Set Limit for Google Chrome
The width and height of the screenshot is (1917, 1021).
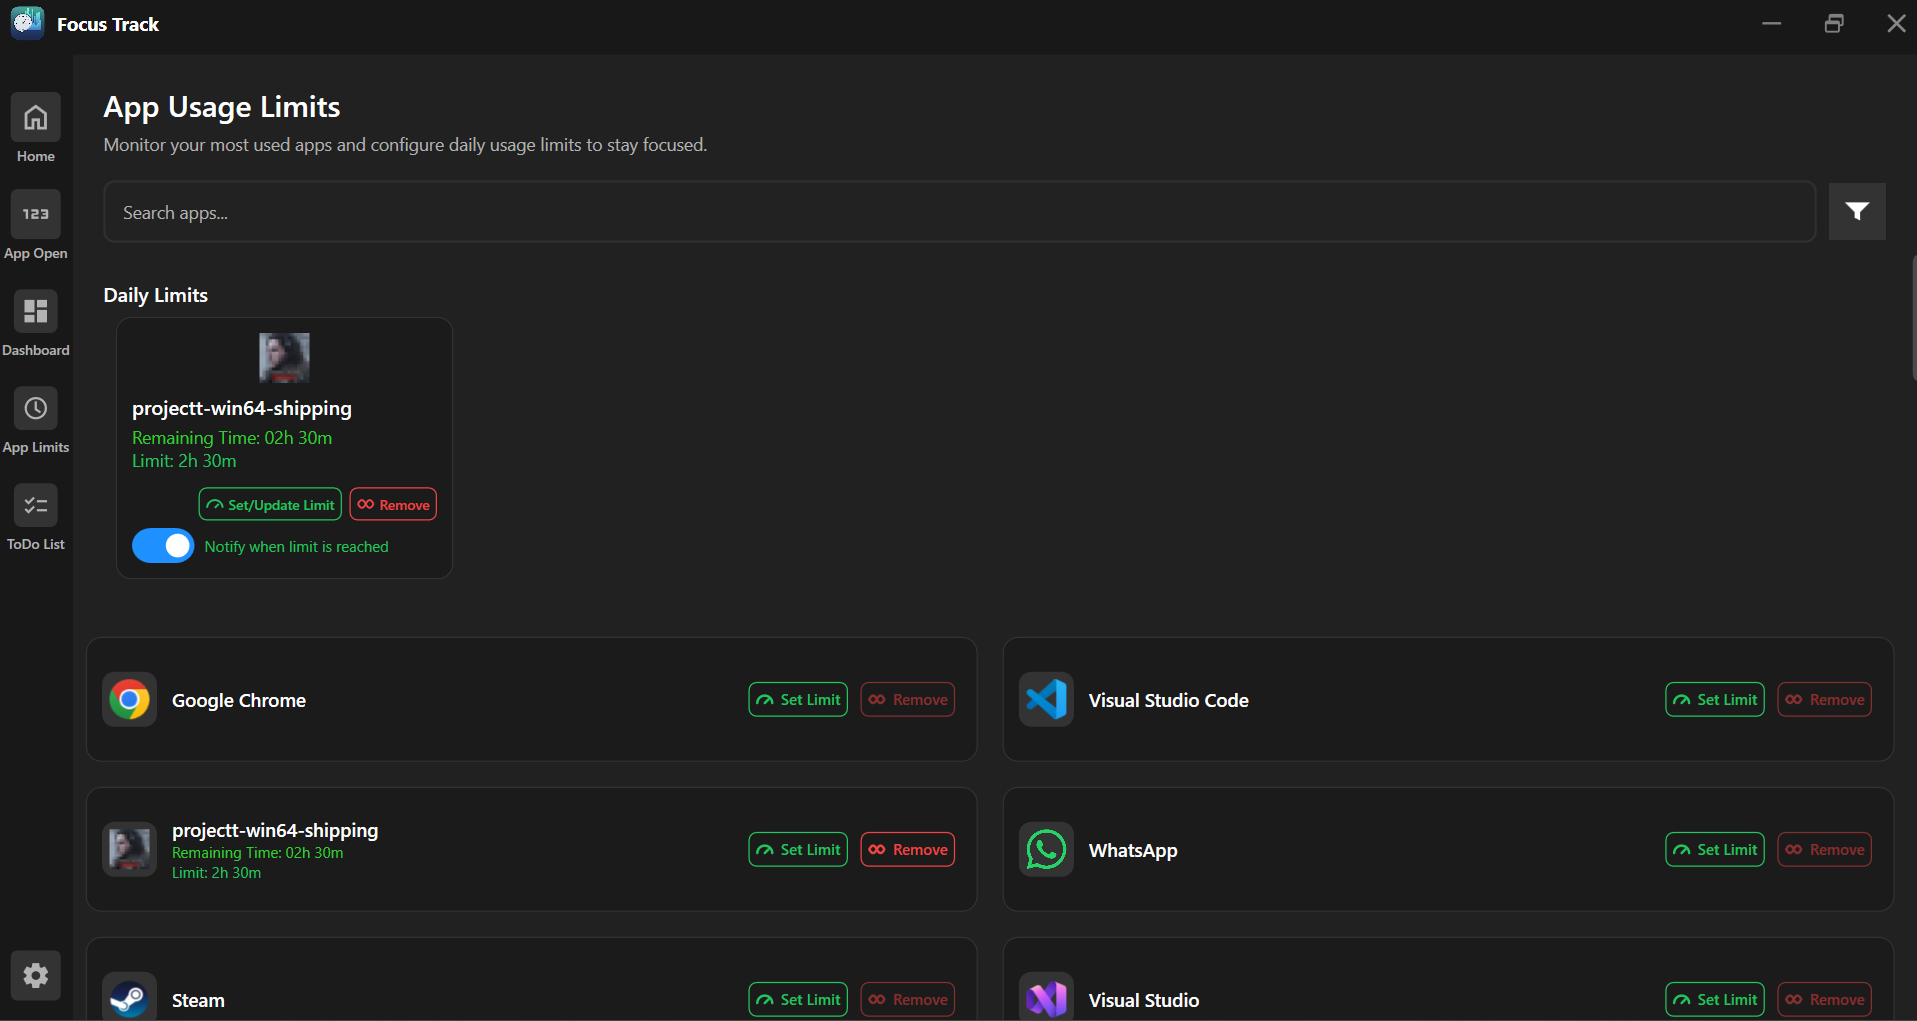point(798,699)
